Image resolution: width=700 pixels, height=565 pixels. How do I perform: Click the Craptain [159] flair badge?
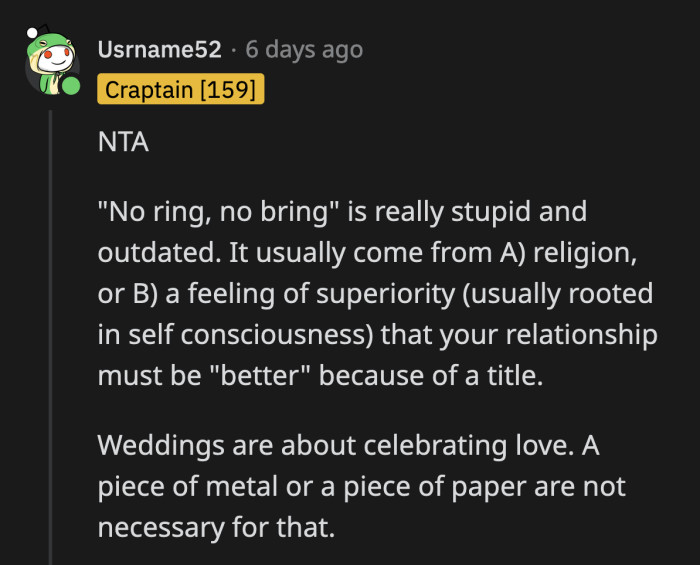tap(180, 90)
